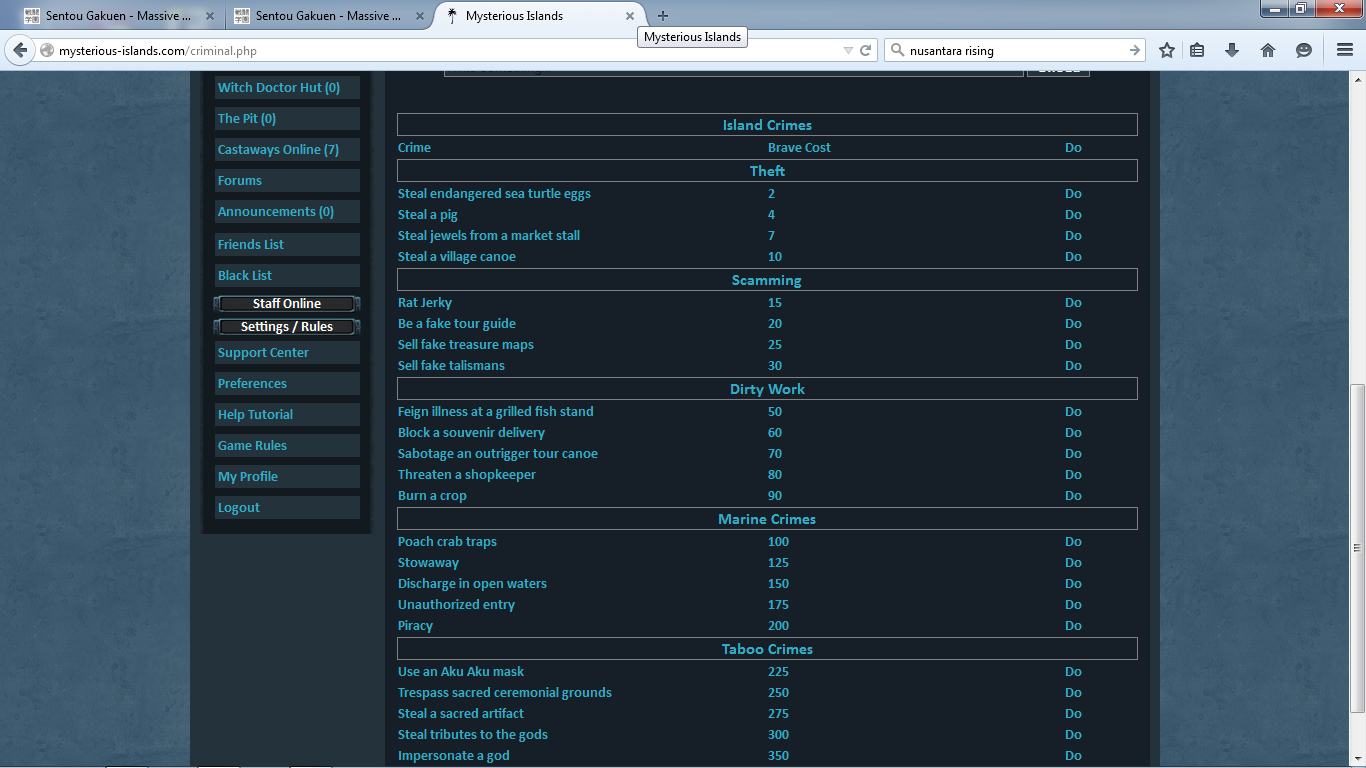Image resolution: width=1366 pixels, height=768 pixels.
Task: Open the downloads arrow icon
Action: 1232,50
